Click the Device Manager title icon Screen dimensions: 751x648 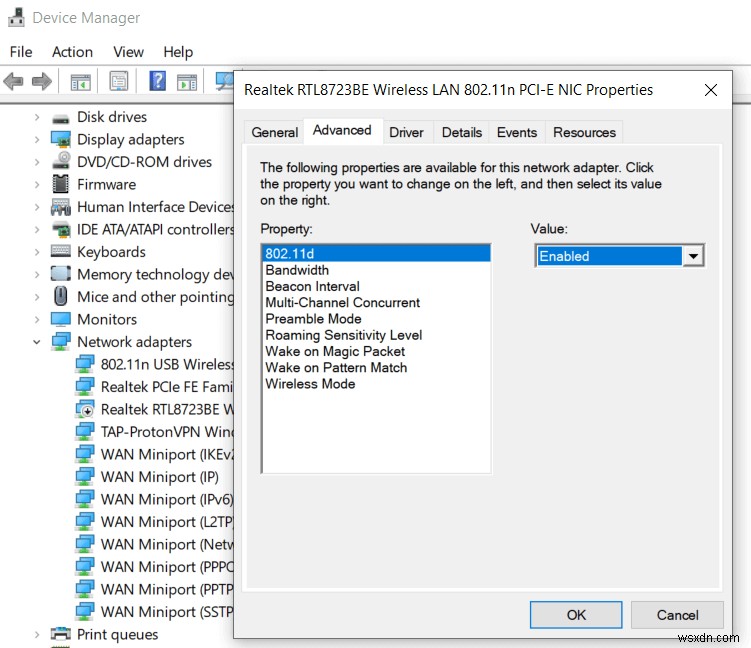(16, 17)
